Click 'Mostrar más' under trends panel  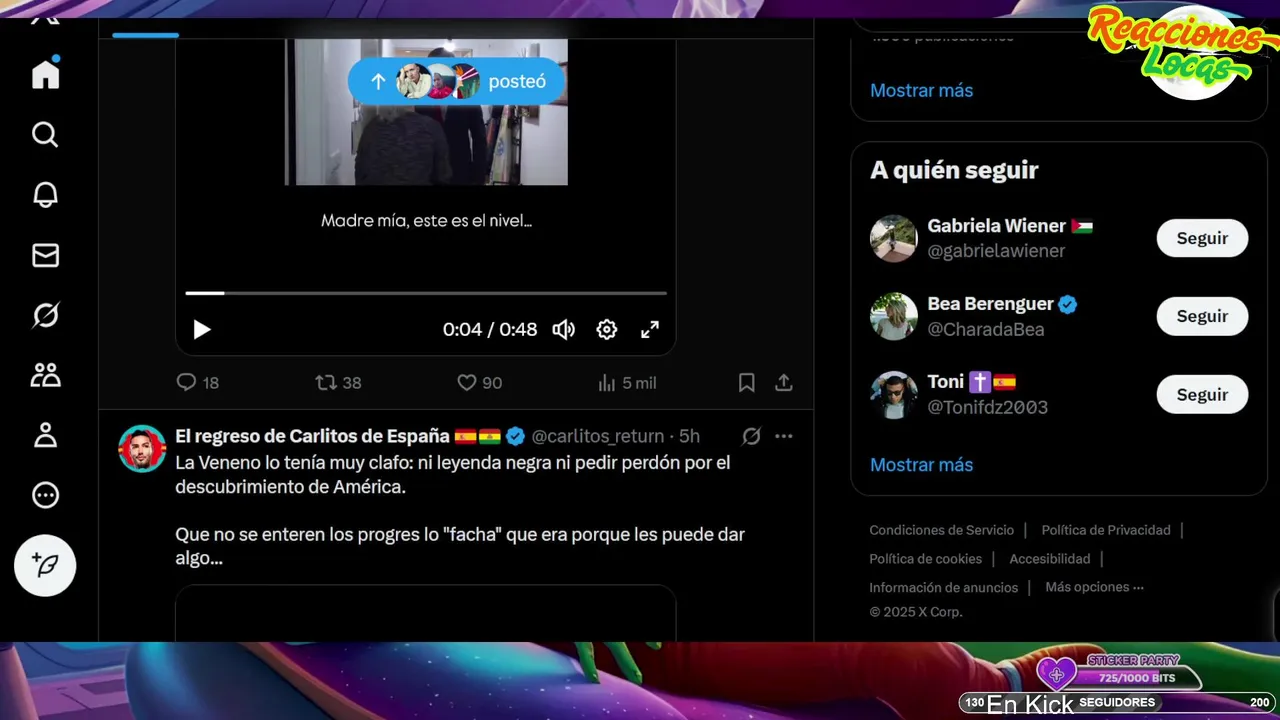921,90
